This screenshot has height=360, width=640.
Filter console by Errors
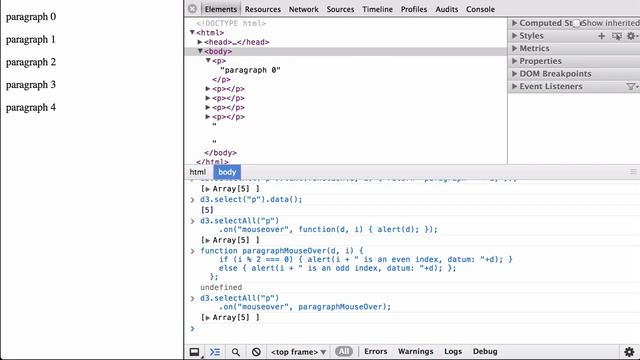[375, 351]
